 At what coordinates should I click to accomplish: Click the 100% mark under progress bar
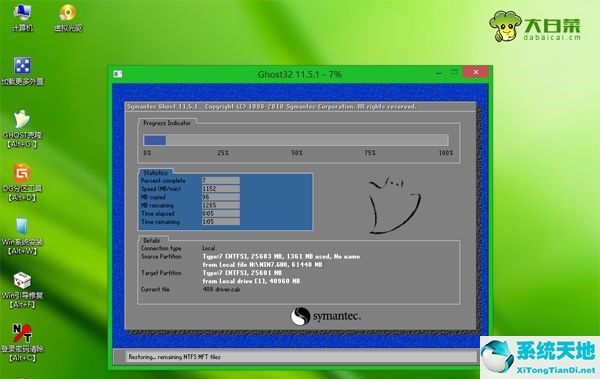(446, 153)
